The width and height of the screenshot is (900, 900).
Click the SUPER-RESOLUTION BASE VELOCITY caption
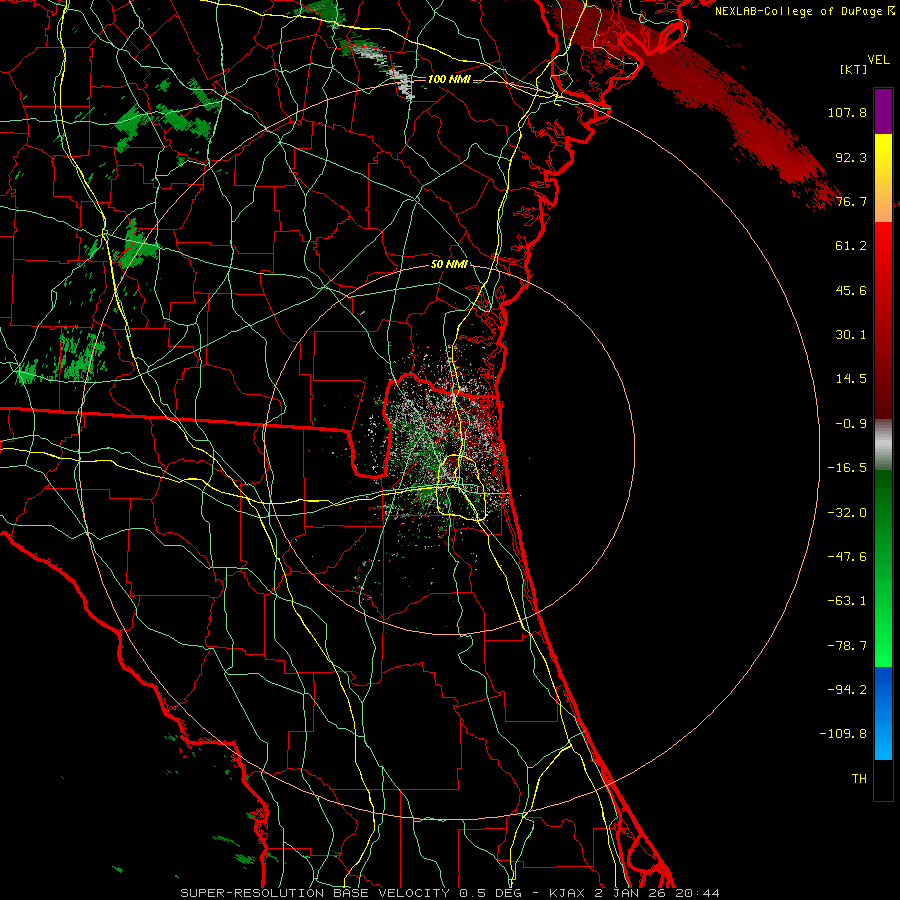[315, 893]
